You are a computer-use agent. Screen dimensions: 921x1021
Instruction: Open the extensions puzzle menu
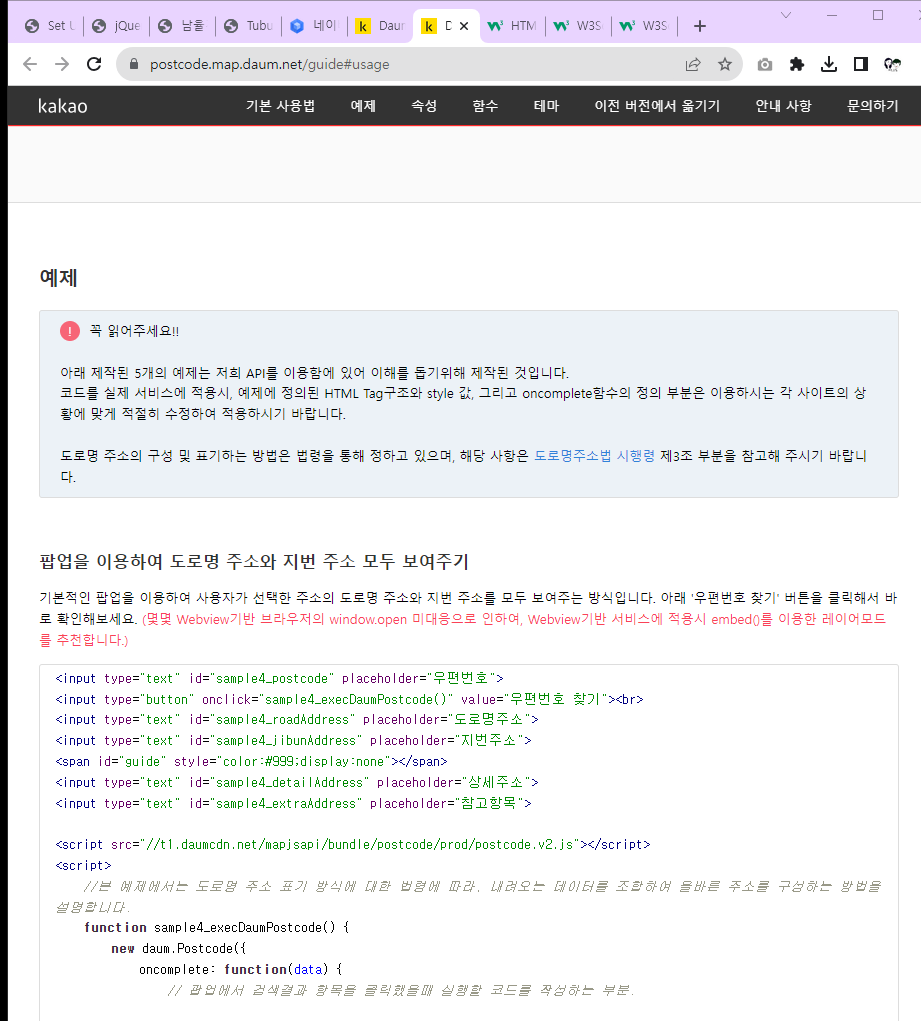(x=797, y=64)
